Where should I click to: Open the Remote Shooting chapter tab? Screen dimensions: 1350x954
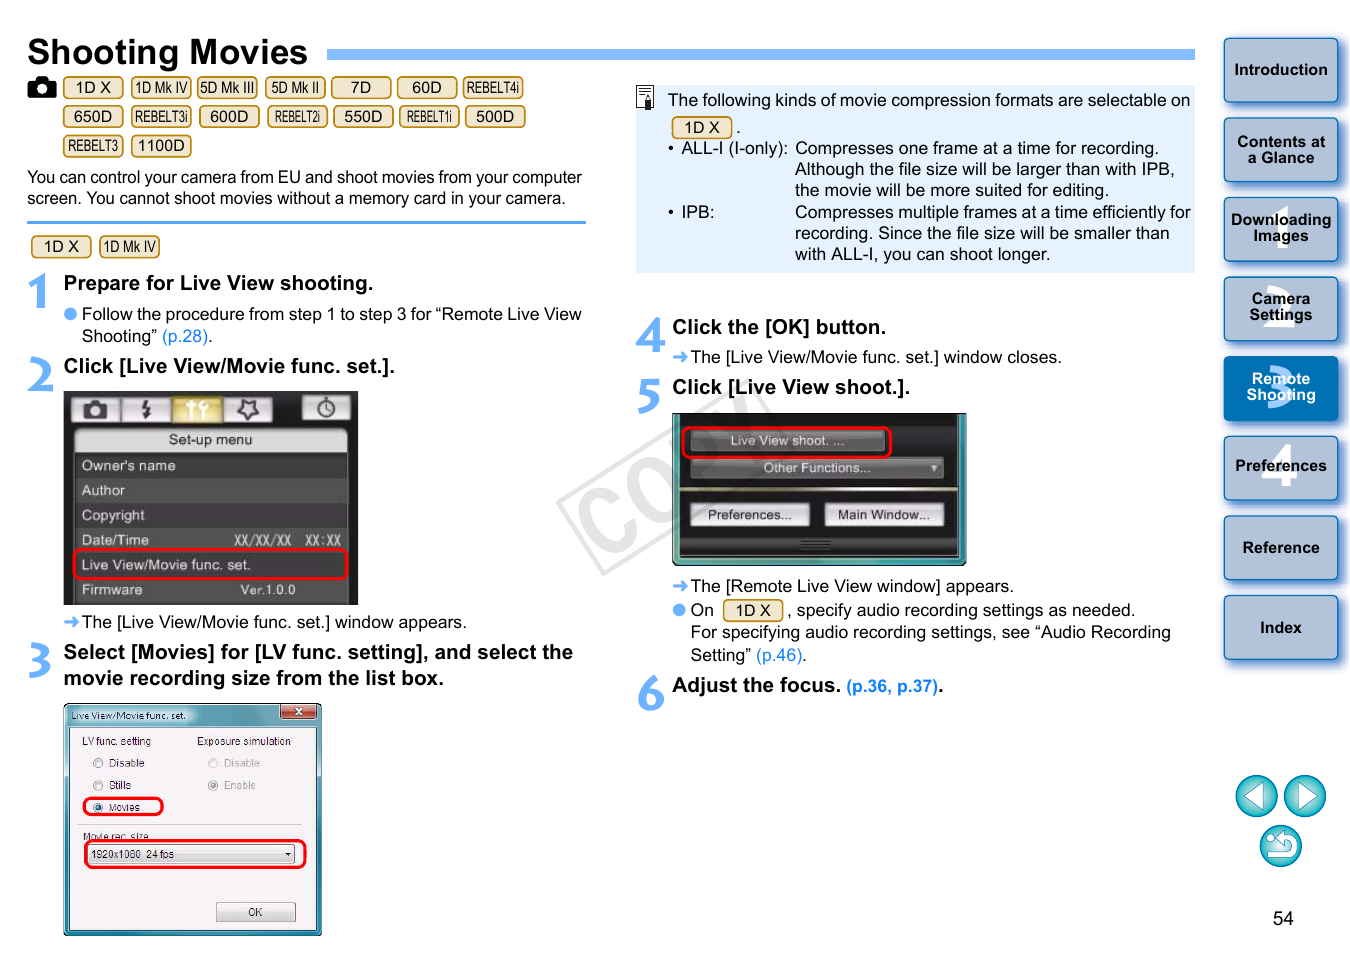click(1281, 388)
